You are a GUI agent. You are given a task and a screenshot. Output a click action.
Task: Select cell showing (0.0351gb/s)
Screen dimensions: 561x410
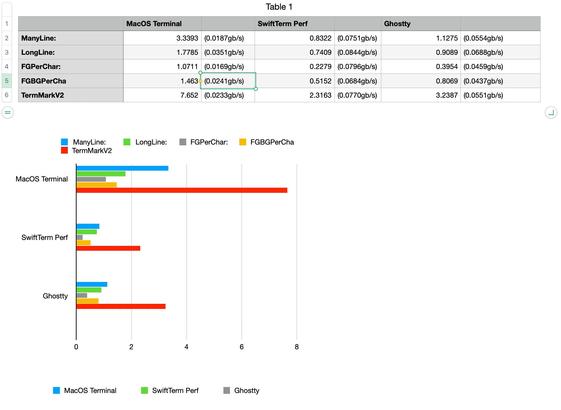(x=228, y=52)
